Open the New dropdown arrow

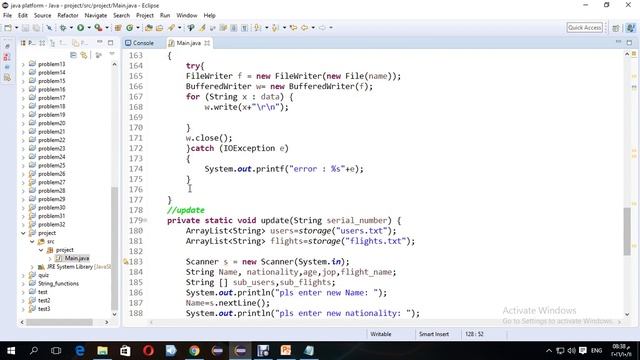[16, 28]
